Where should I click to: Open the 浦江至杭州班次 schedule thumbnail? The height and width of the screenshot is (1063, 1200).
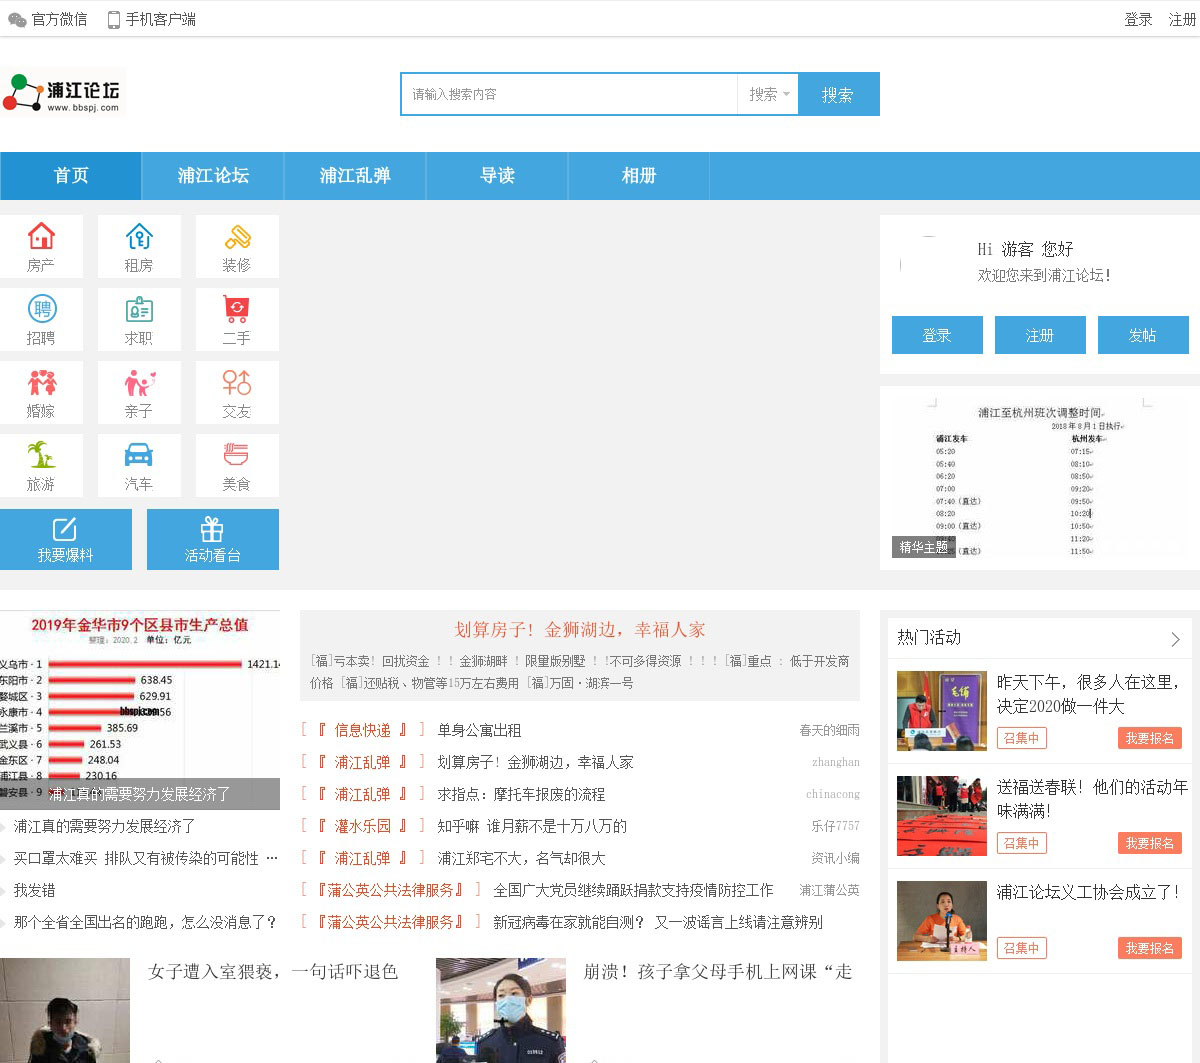pyautogui.click(x=1039, y=478)
